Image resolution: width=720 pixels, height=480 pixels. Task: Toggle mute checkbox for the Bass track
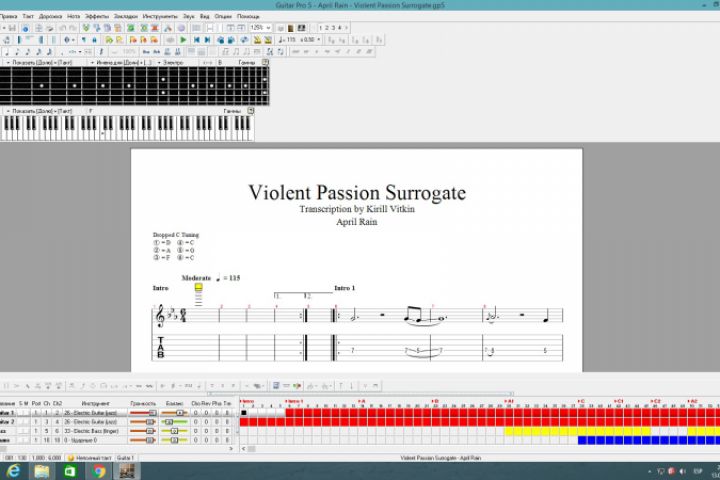tap(26, 431)
